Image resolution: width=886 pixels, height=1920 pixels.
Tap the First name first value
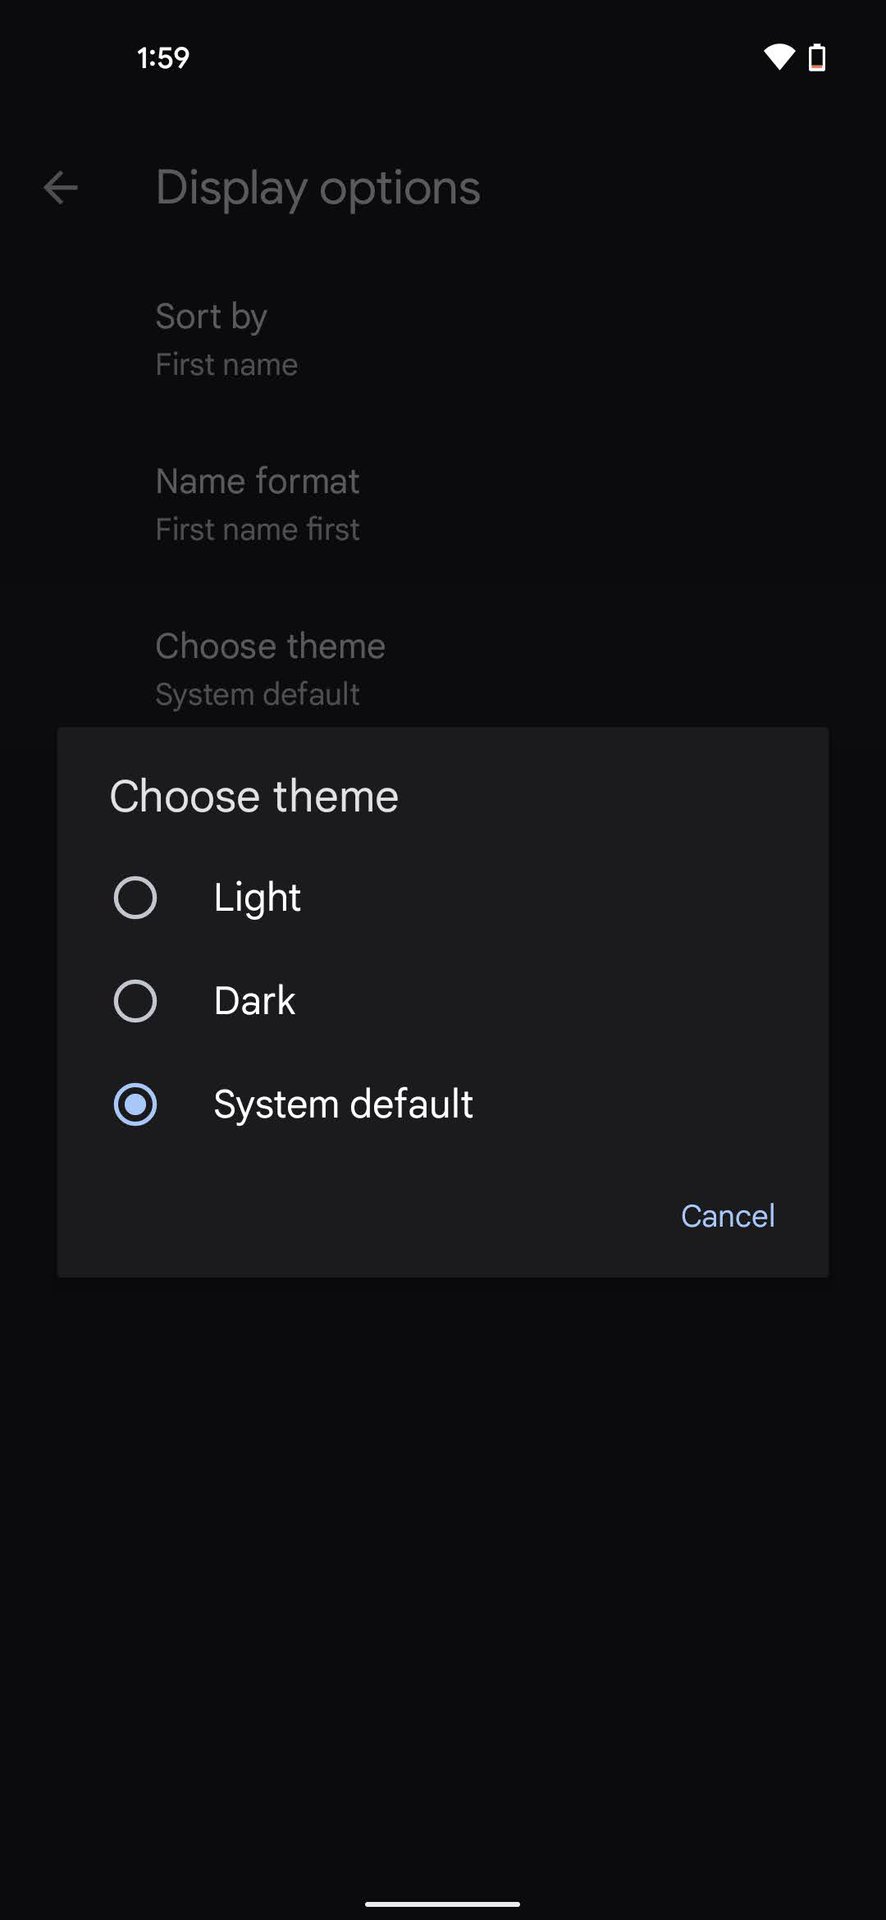(x=257, y=530)
